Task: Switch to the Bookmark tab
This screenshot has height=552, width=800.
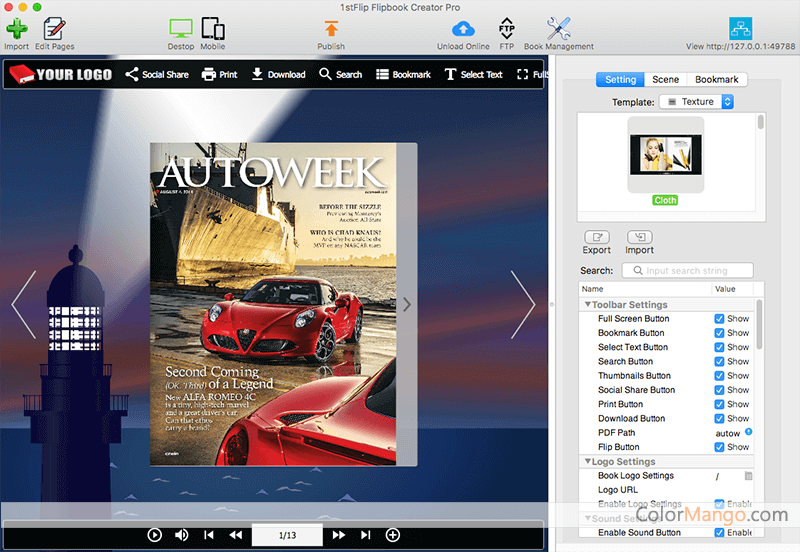Action: tap(716, 80)
